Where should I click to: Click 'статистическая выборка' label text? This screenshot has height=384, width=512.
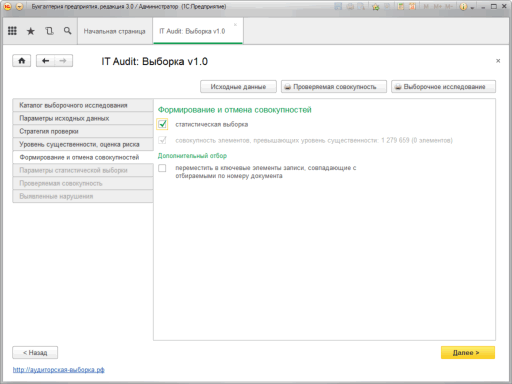point(212,124)
